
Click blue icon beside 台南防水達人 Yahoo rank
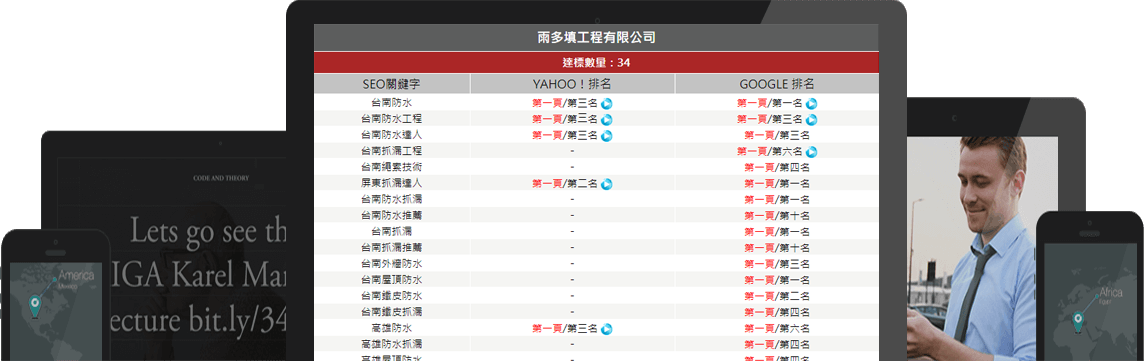[x=606, y=136]
